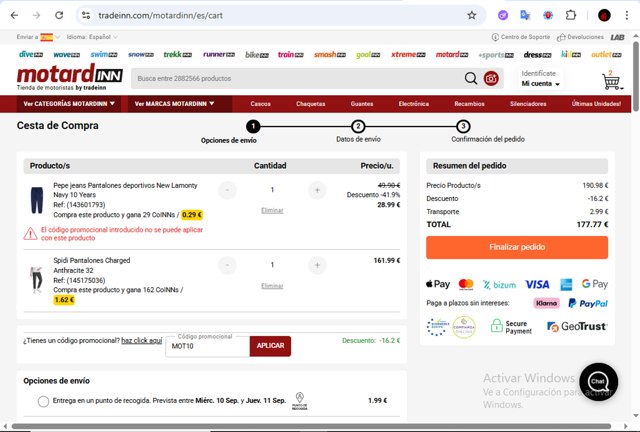The width and height of the screenshot is (640, 432).
Task: Open the Chrome three-dot menu
Action: pos(627,15)
